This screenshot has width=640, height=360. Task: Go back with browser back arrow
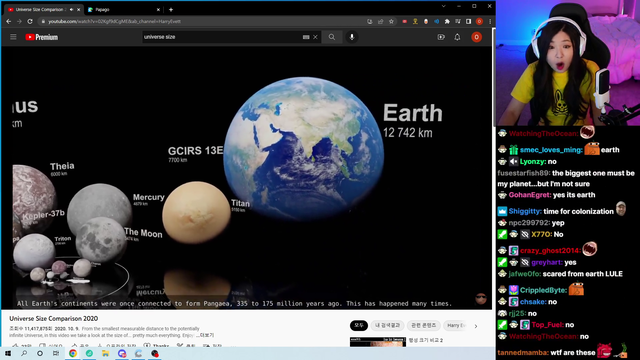[x=9, y=21]
